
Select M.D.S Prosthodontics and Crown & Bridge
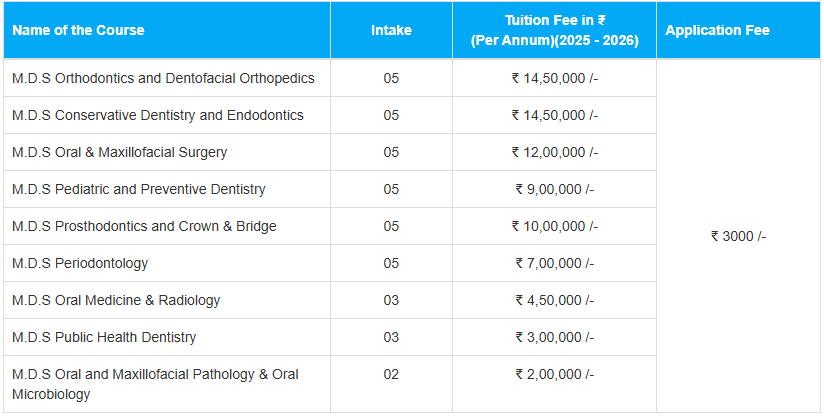(x=144, y=226)
